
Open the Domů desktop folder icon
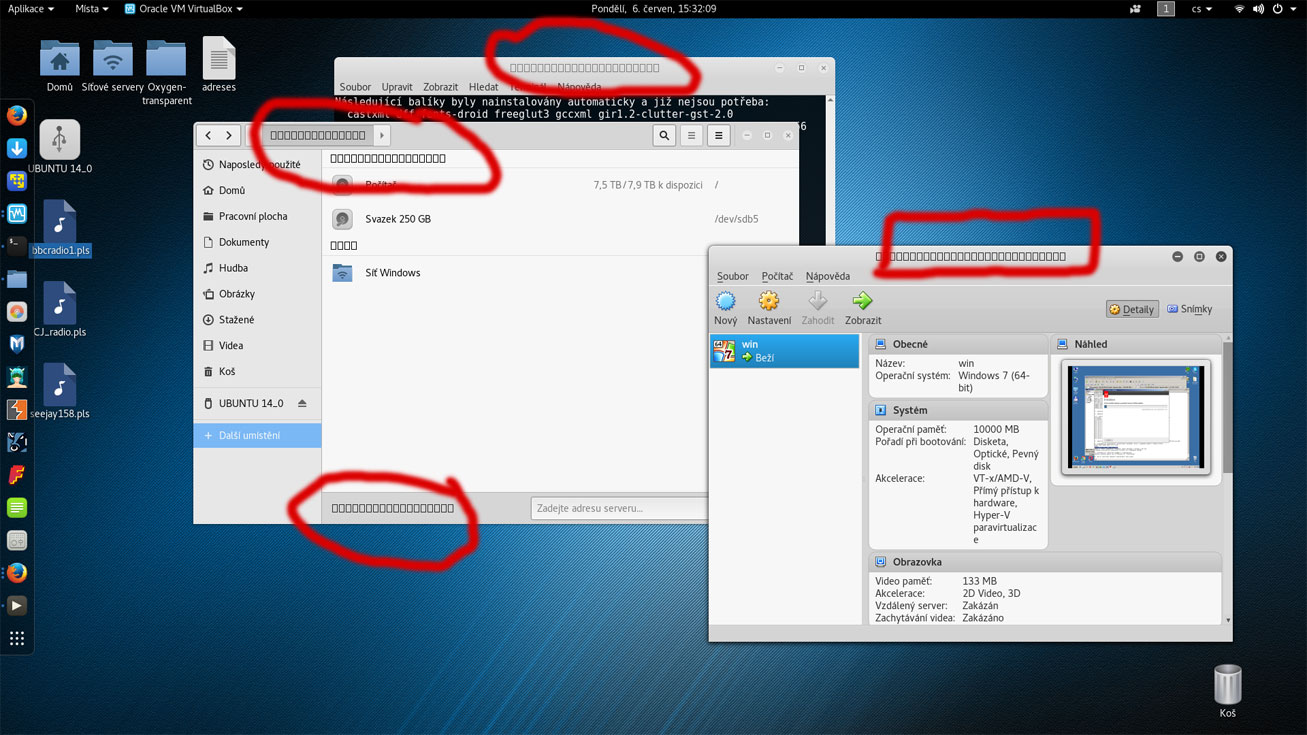click(60, 65)
